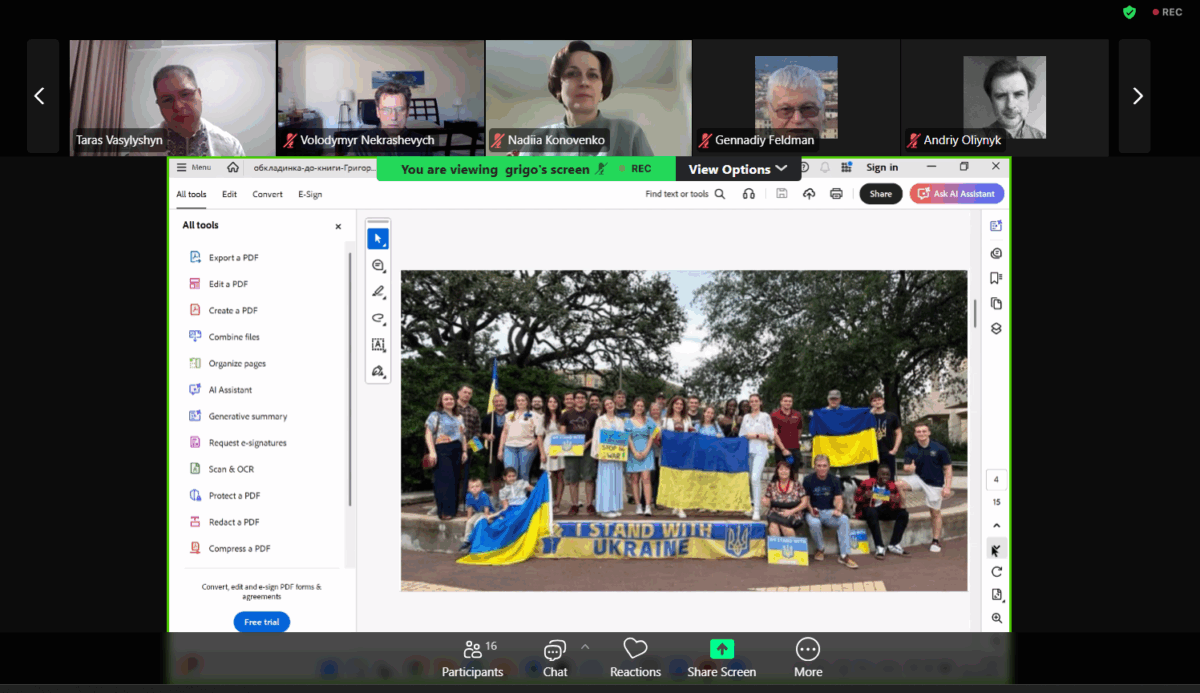Select Gennadiy Feldman's video tile
This screenshot has width=1200, height=693.
click(x=795, y=96)
